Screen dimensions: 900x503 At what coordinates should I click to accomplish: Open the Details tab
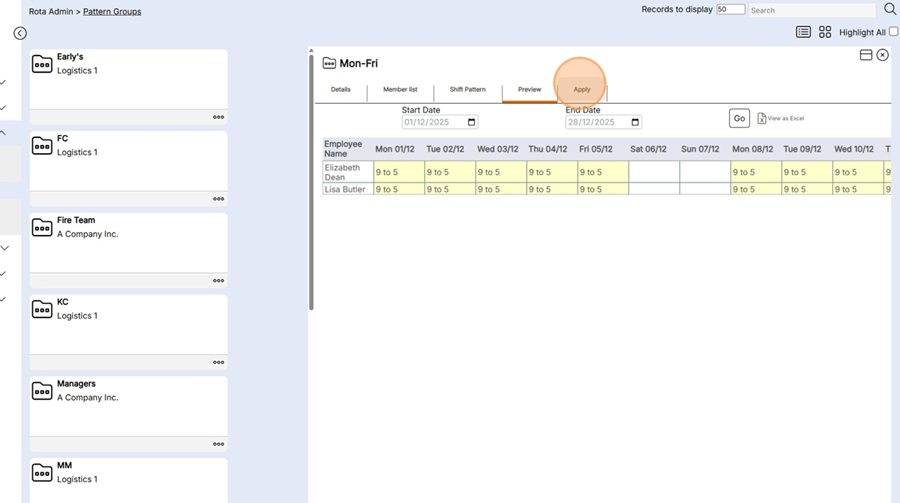click(x=340, y=90)
